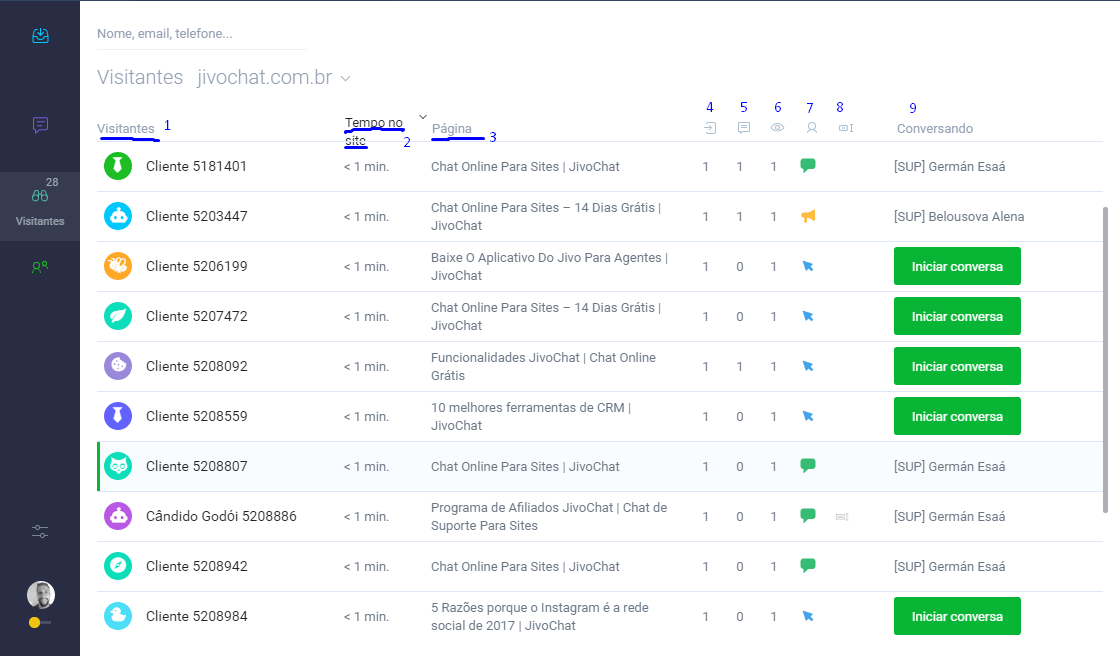
Task: Select visitor name Cândido Godói 5208886
Action: click(221, 517)
